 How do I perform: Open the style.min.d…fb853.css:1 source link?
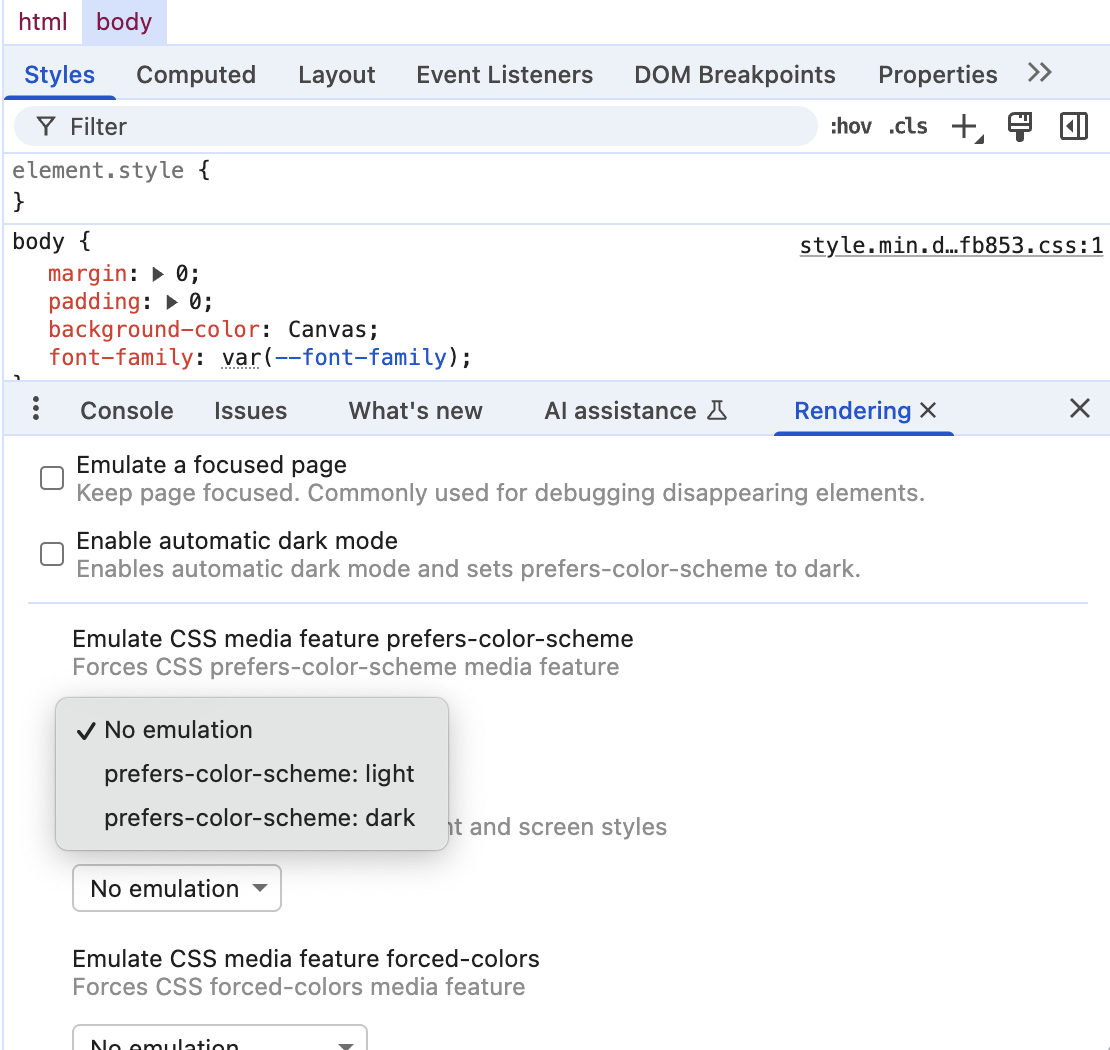pyautogui.click(x=950, y=246)
